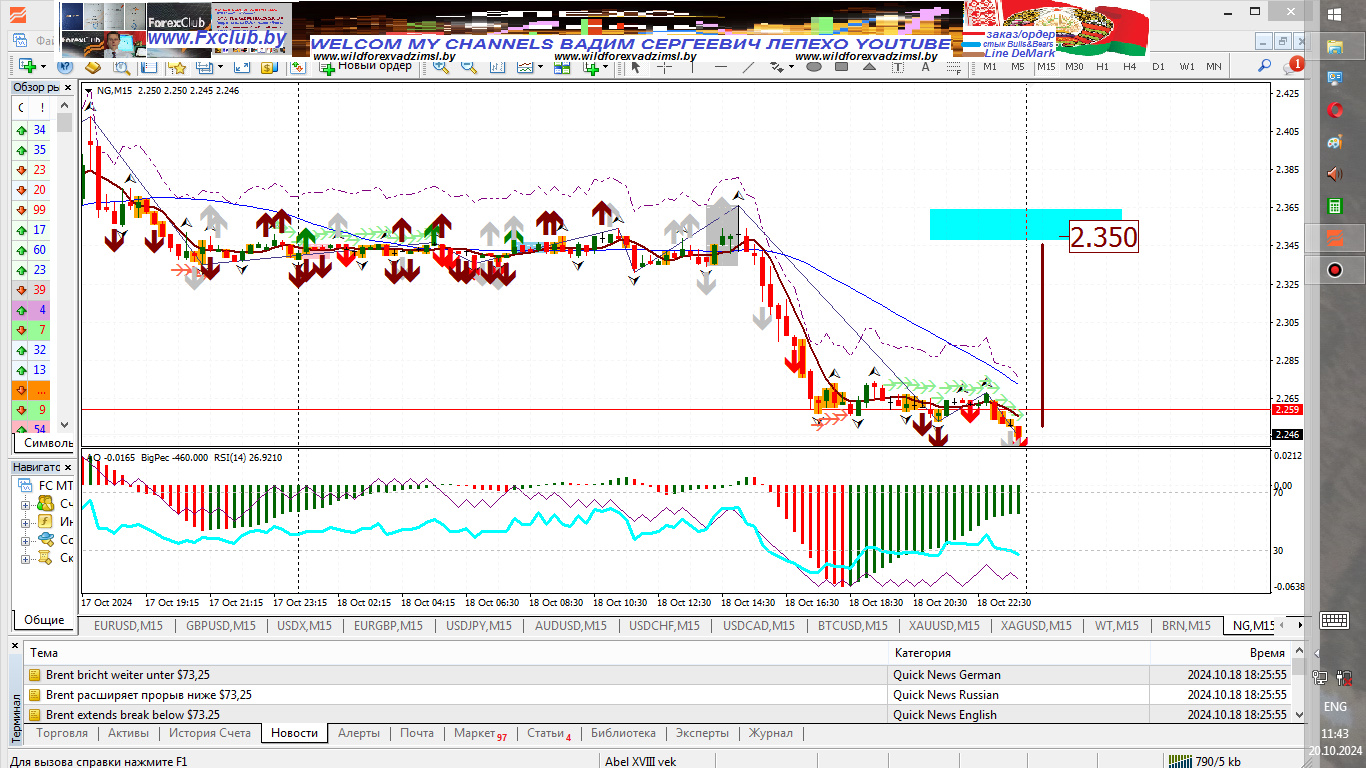Select the rectangle drawing tool

click(x=841, y=67)
